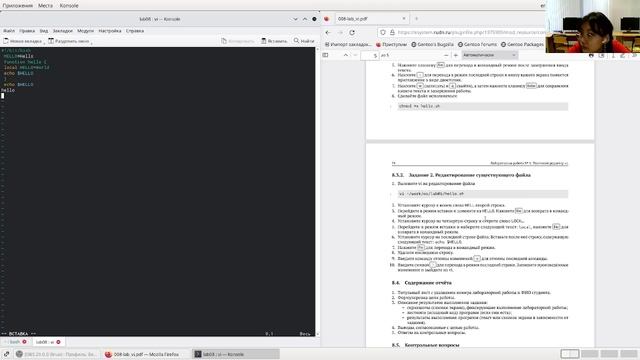Click Konsole keep-below chevron in title bar
The height and width of the screenshot is (360, 640).
(x=295, y=19)
